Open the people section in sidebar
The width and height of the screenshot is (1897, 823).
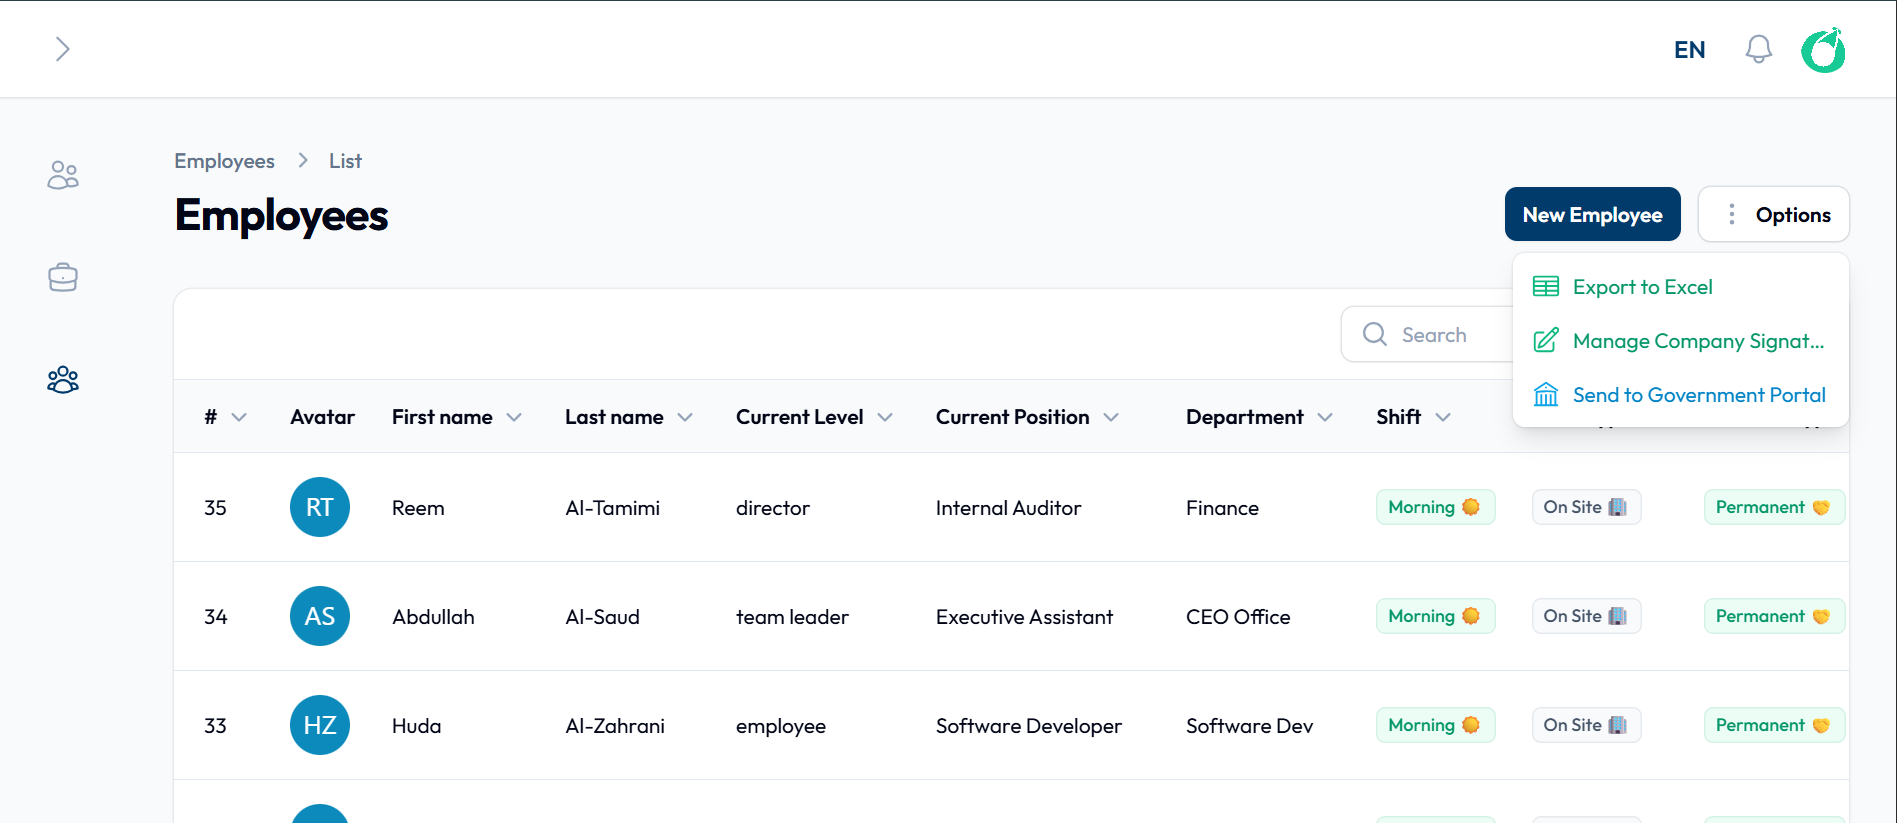click(x=63, y=175)
